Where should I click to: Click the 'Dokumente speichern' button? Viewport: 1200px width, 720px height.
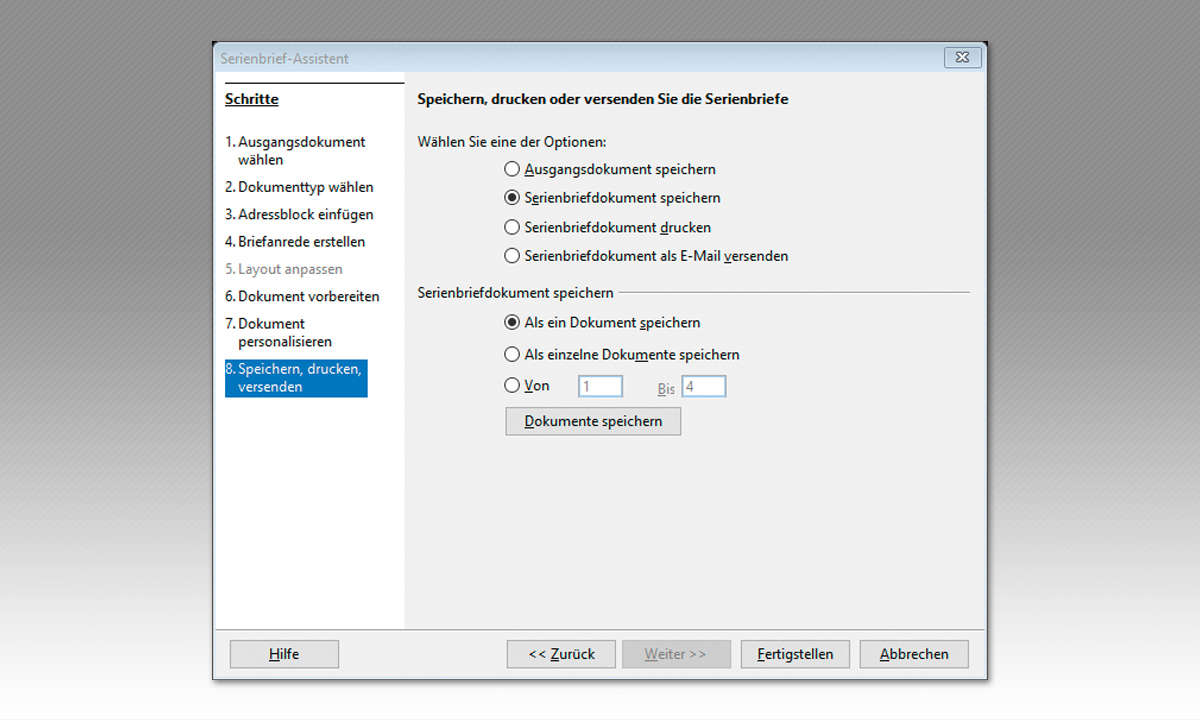(593, 421)
